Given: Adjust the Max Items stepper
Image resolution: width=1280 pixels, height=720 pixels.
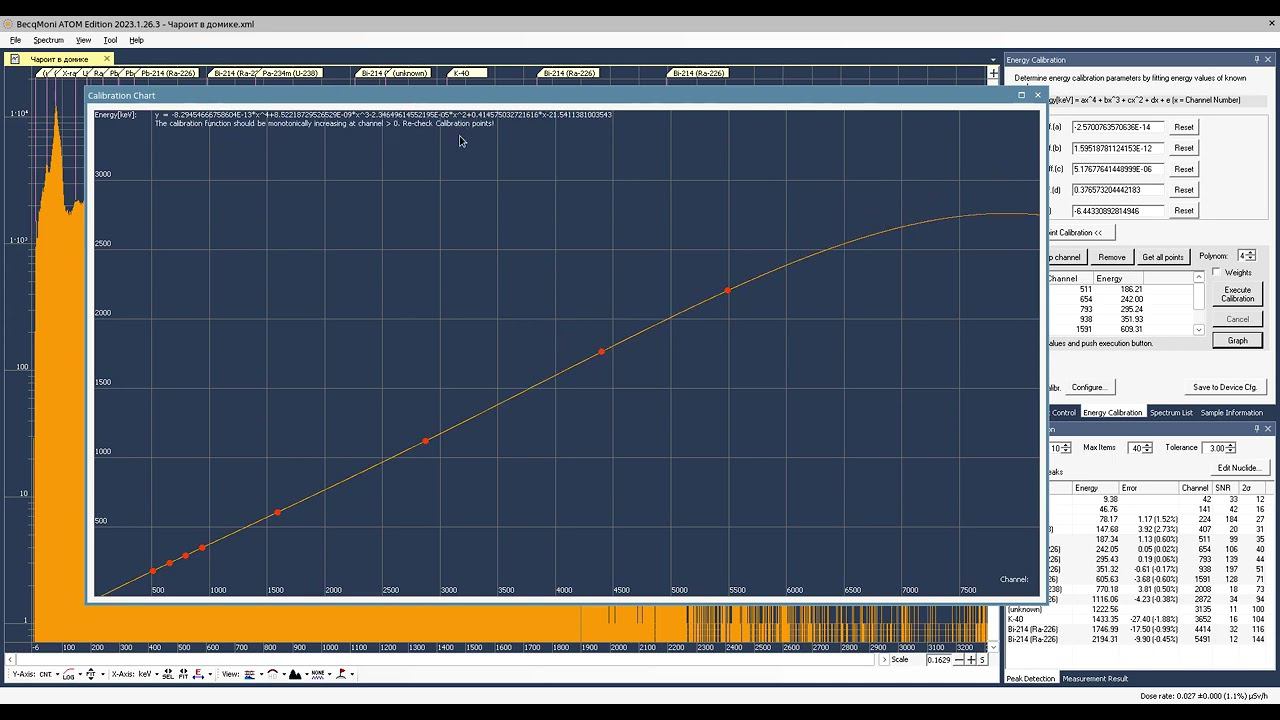Looking at the screenshot, I should point(1147,448).
